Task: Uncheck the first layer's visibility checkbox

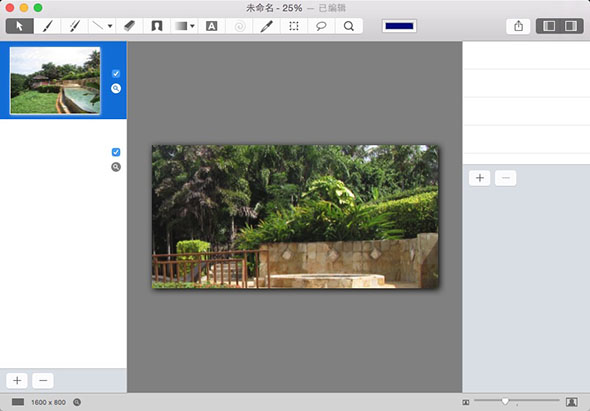Action: click(x=116, y=73)
